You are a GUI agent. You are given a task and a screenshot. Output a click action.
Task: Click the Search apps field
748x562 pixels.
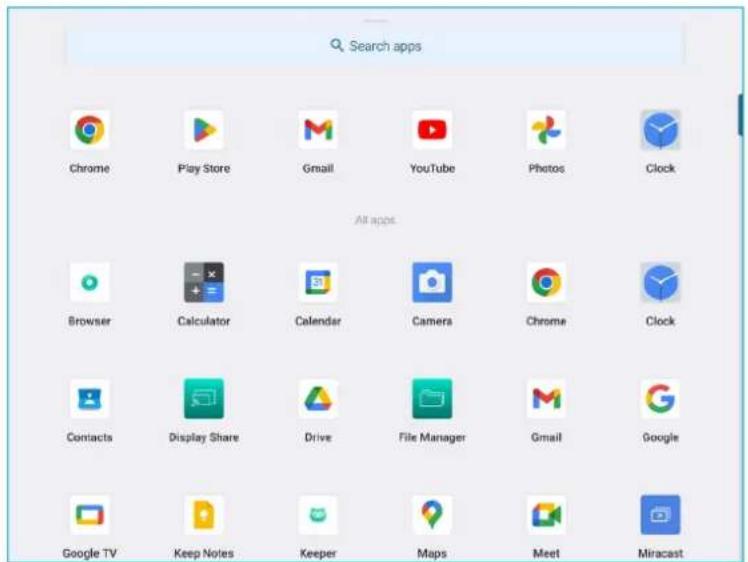pos(376,46)
